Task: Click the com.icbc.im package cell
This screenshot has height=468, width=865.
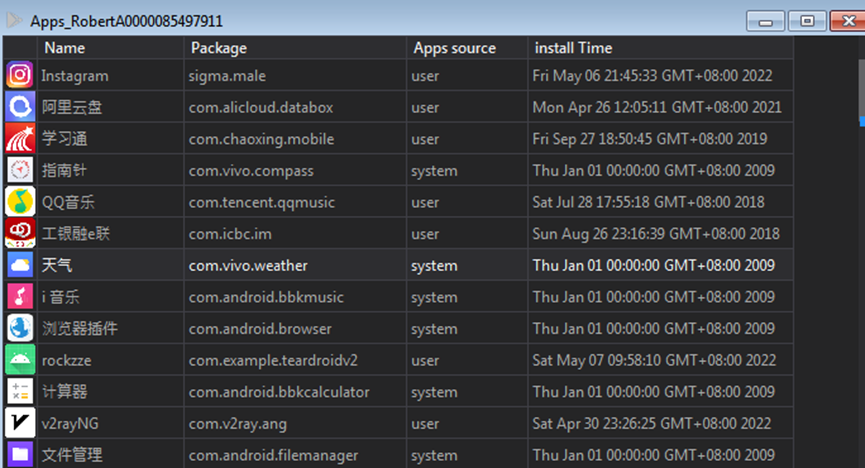Action: pos(295,233)
